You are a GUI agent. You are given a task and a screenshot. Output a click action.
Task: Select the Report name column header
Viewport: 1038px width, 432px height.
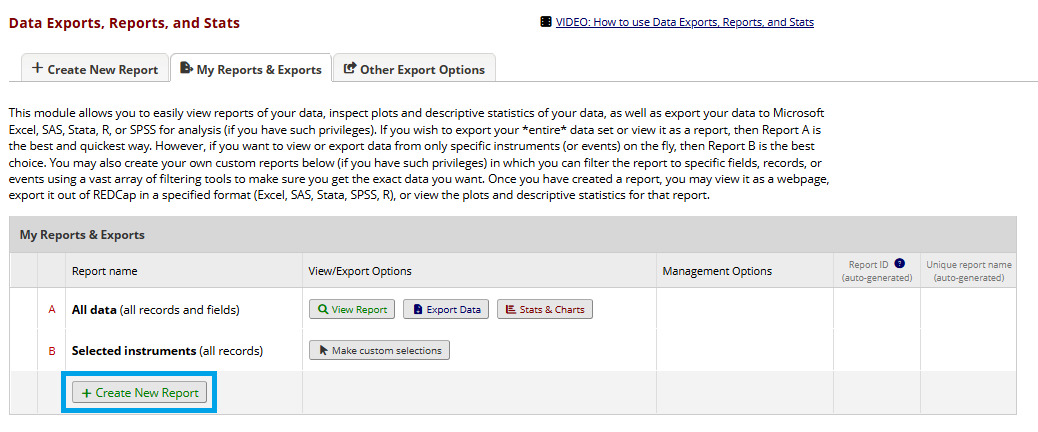[105, 271]
